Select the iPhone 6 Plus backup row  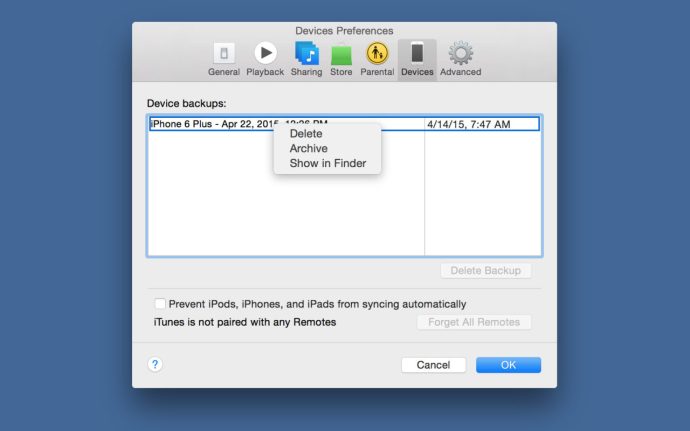pos(344,124)
